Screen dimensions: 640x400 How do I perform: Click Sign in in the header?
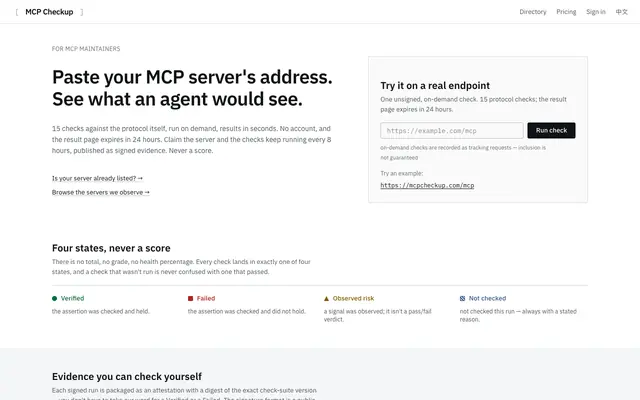[x=596, y=12]
